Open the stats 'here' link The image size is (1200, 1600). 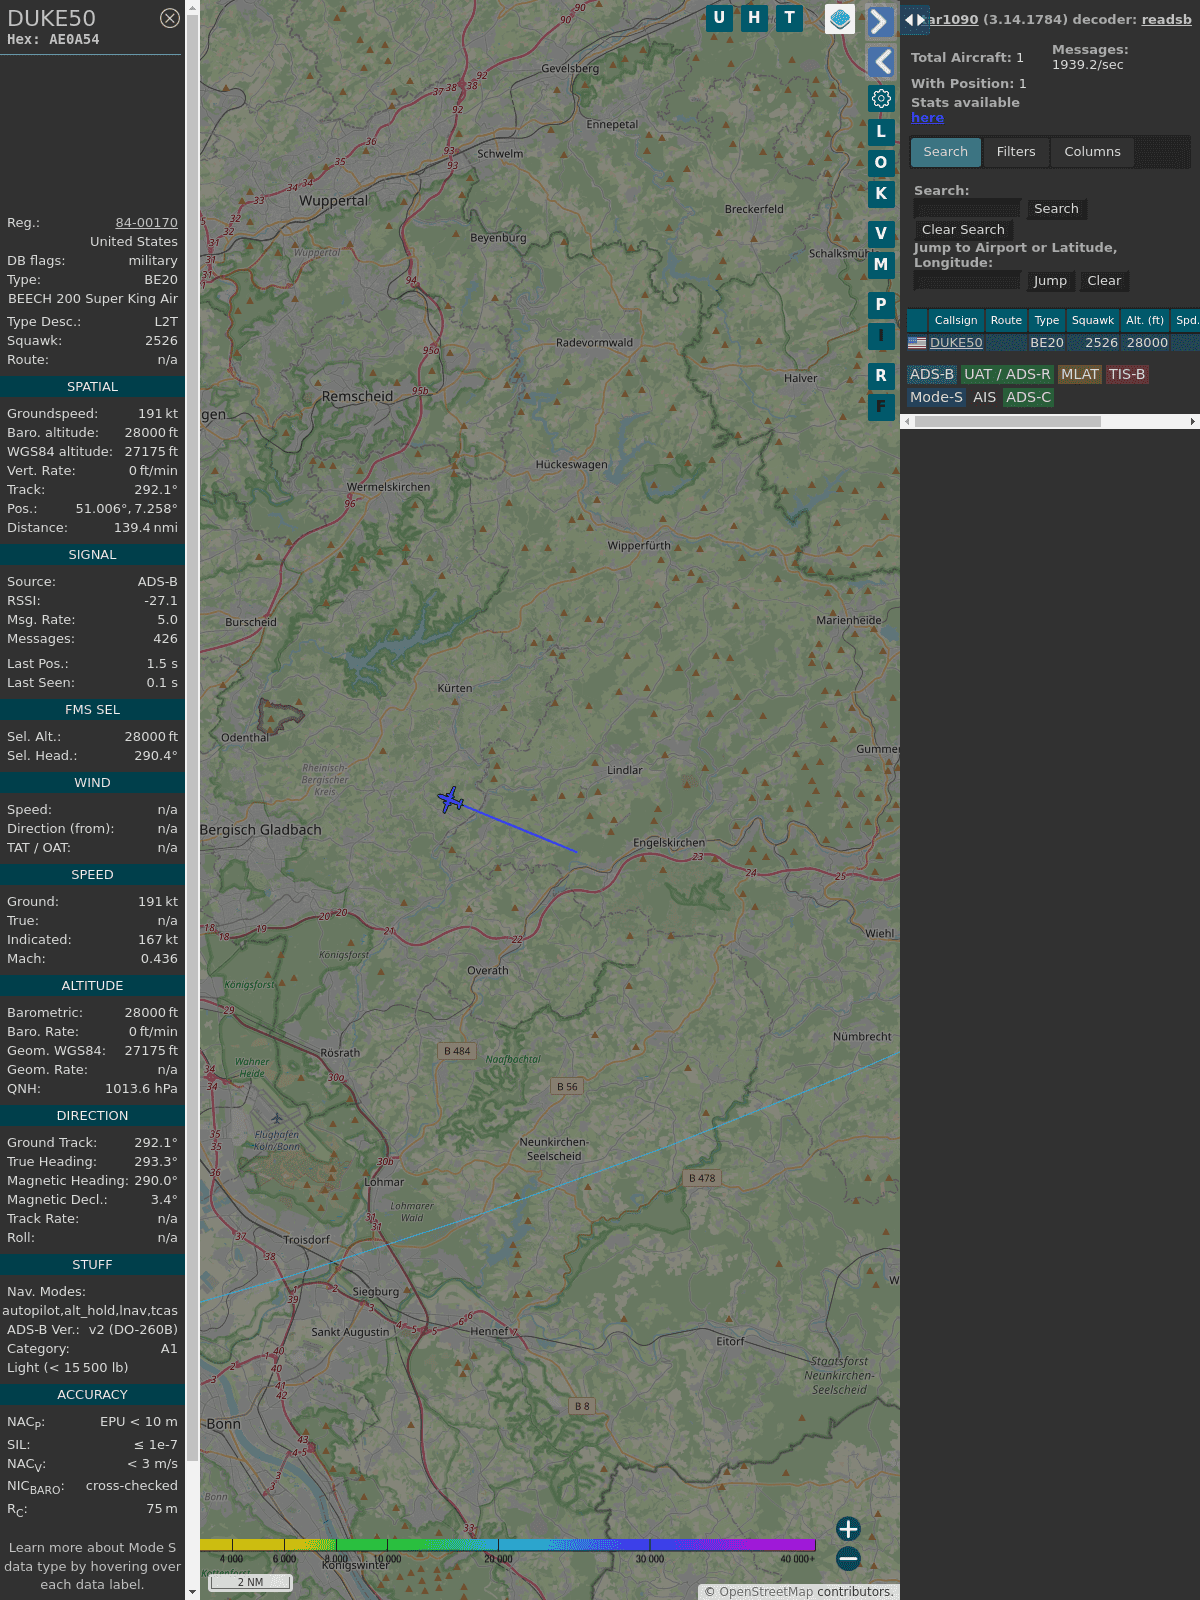(x=927, y=118)
